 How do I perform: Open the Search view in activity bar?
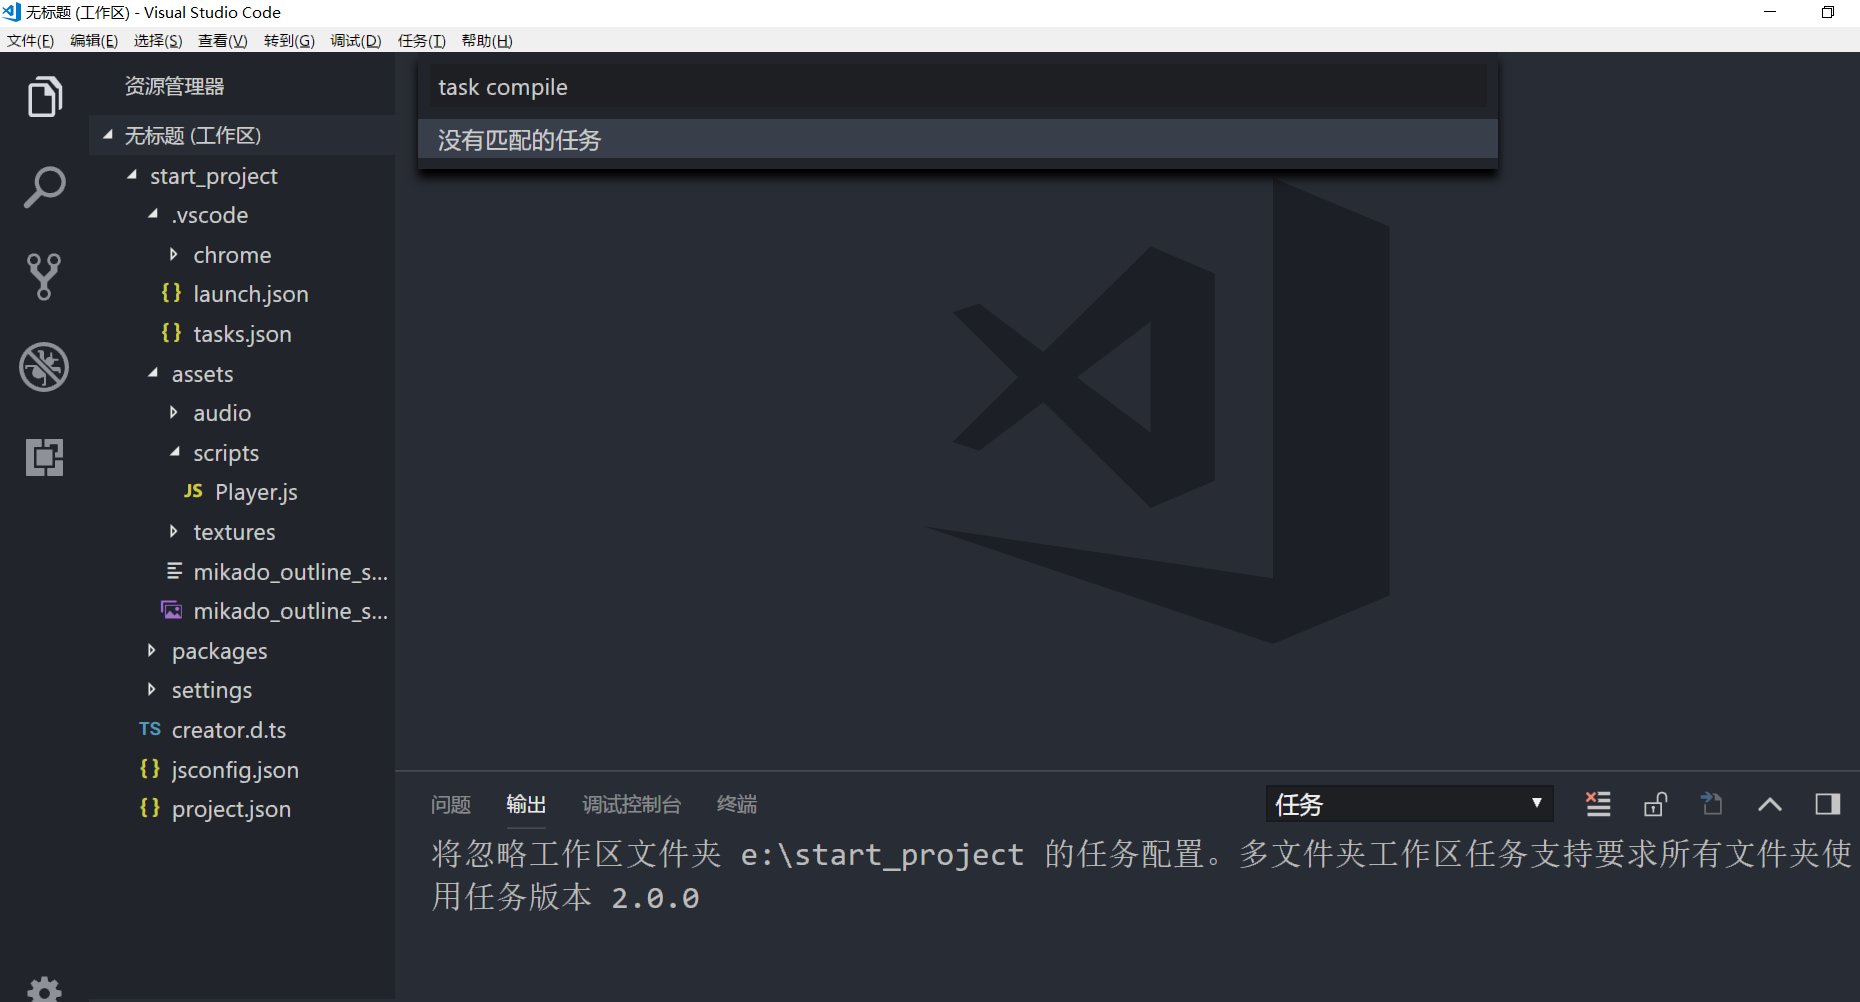tap(44, 187)
